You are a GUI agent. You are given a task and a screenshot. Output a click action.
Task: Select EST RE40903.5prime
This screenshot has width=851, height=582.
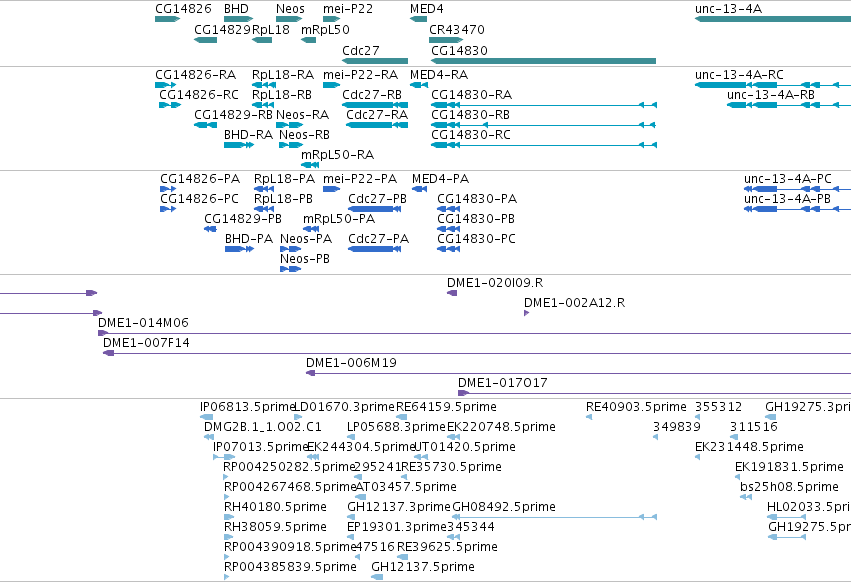click(x=589, y=417)
